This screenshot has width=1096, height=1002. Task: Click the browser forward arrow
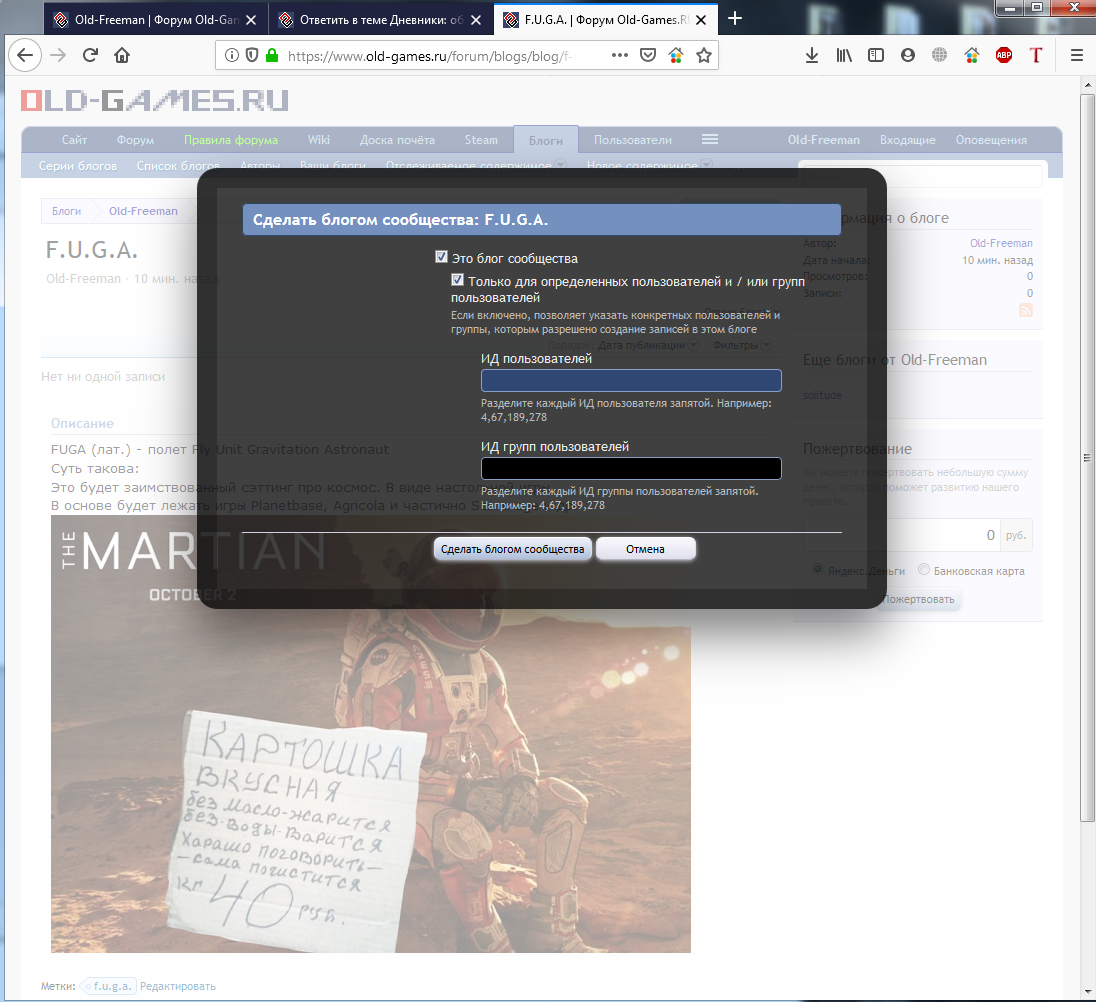[x=58, y=55]
